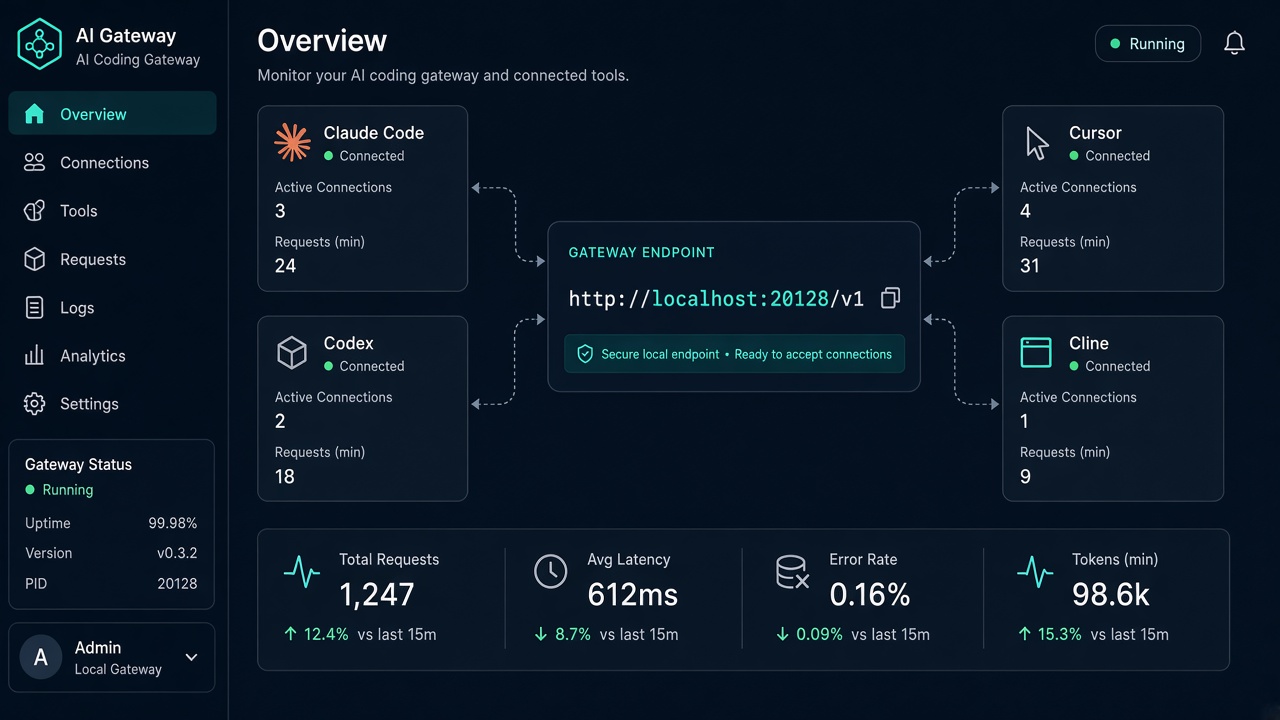Image resolution: width=1280 pixels, height=720 pixels.
Task: Click the Error Rate value 0.16%
Action: tap(870, 595)
